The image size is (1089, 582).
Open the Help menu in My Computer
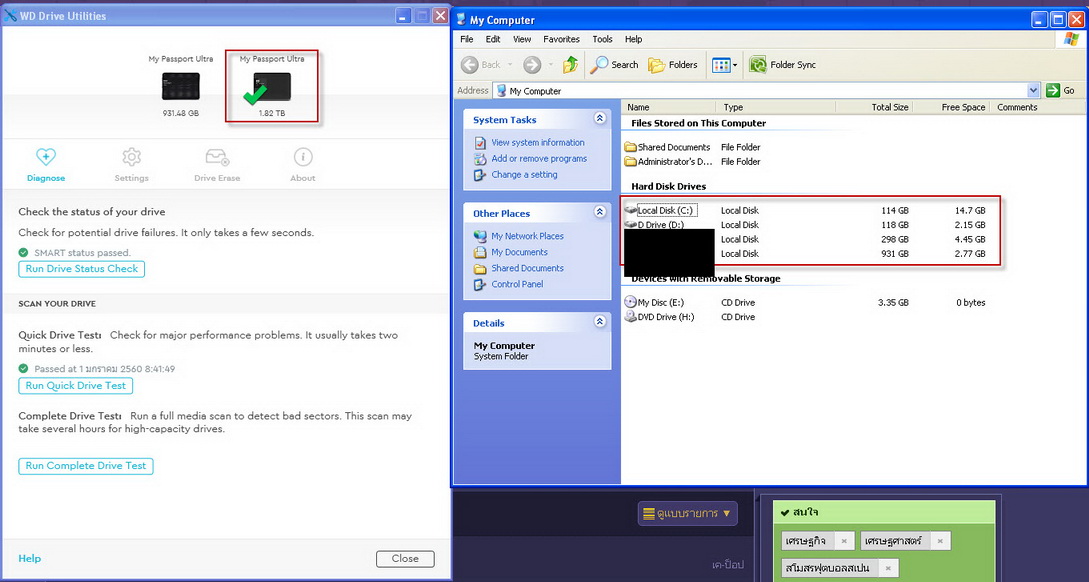(x=633, y=40)
